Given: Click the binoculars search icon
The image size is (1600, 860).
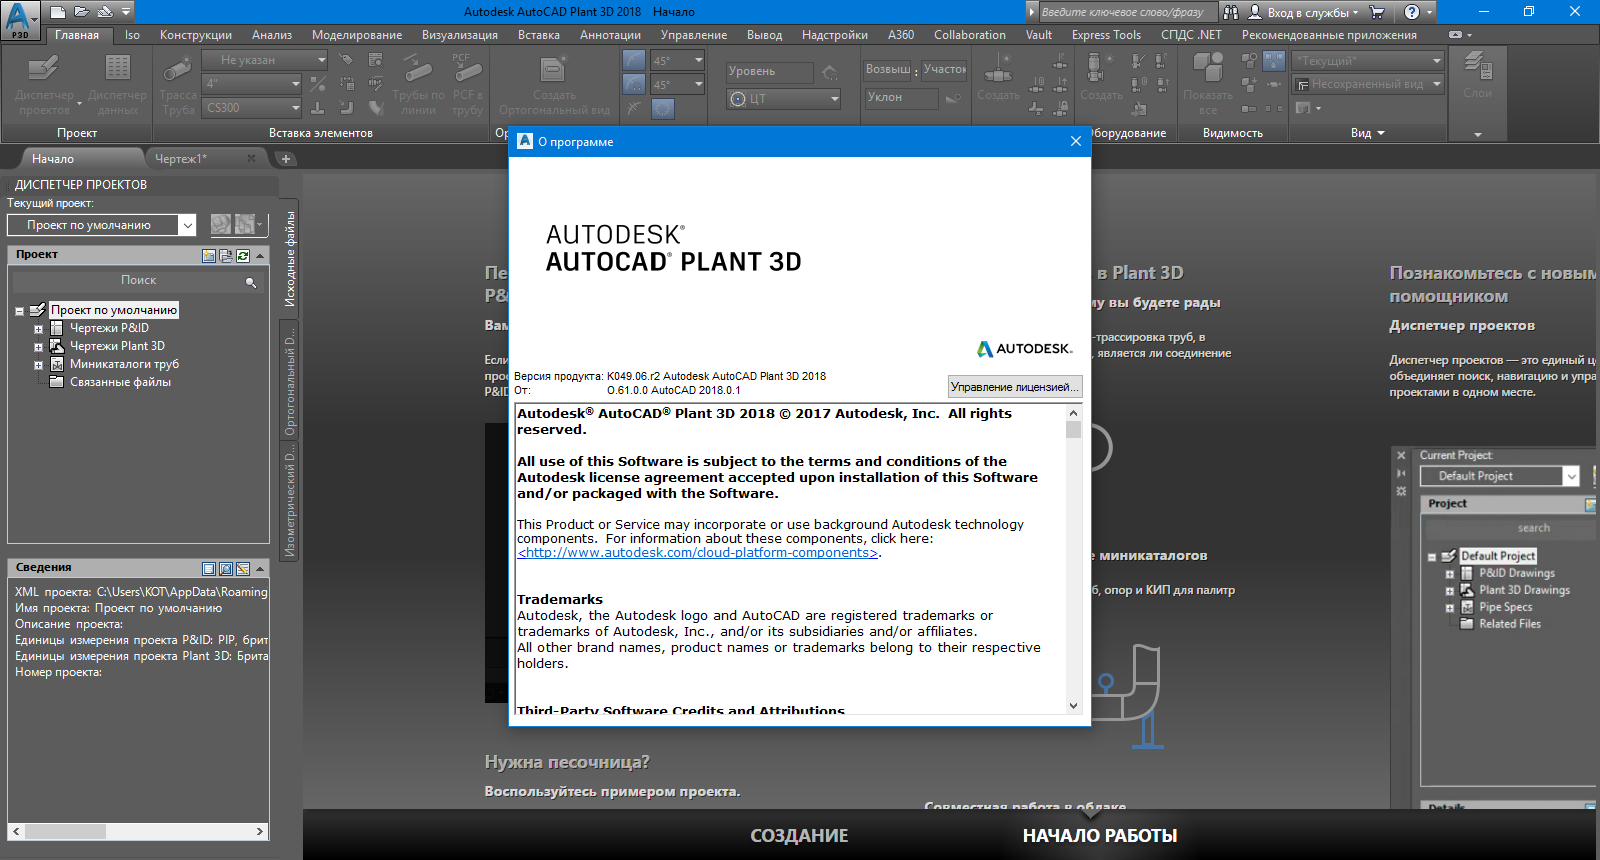Looking at the screenshot, I should [x=1231, y=12].
